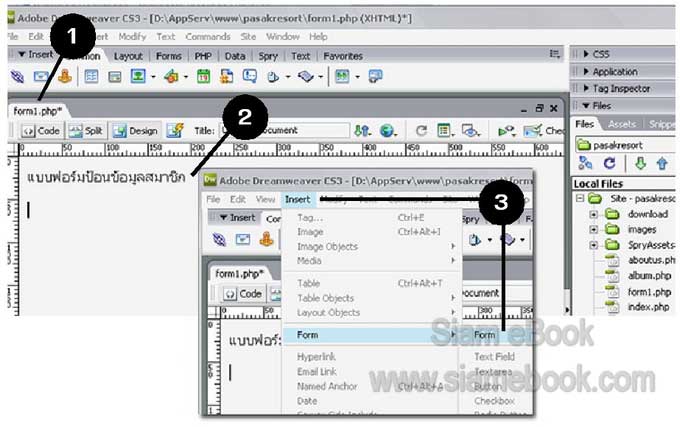
Task: Click the Comment icon in Insert bar
Action: click(250, 77)
